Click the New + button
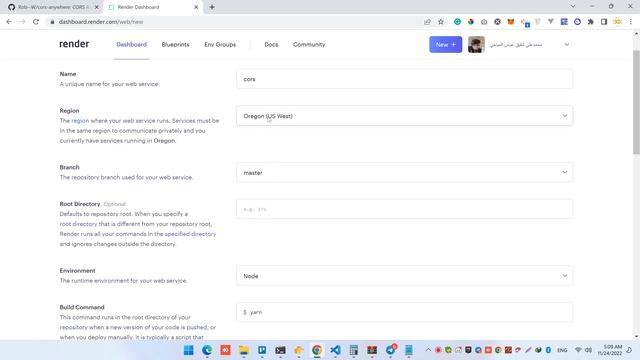Viewport: 640px width, 360px height. click(x=445, y=44)
